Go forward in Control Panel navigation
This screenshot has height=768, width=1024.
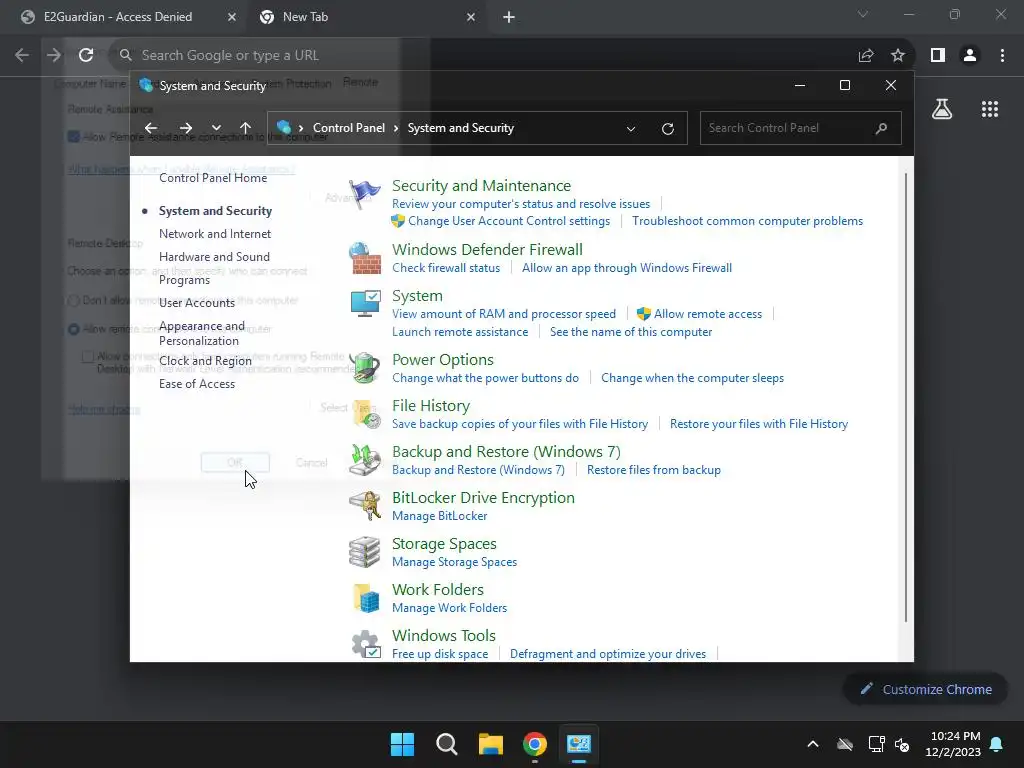(x=186, y=128)
